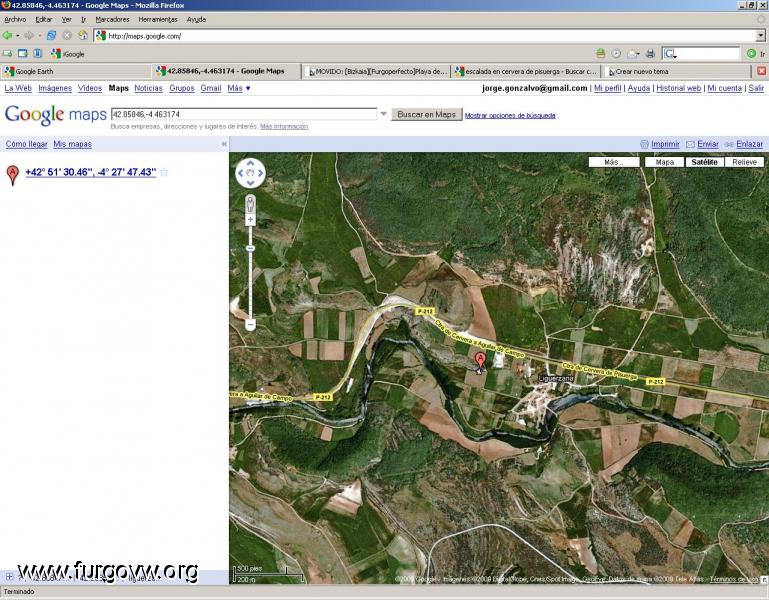Click the iGoogle bookmark in toolbar

coord(68,54)
